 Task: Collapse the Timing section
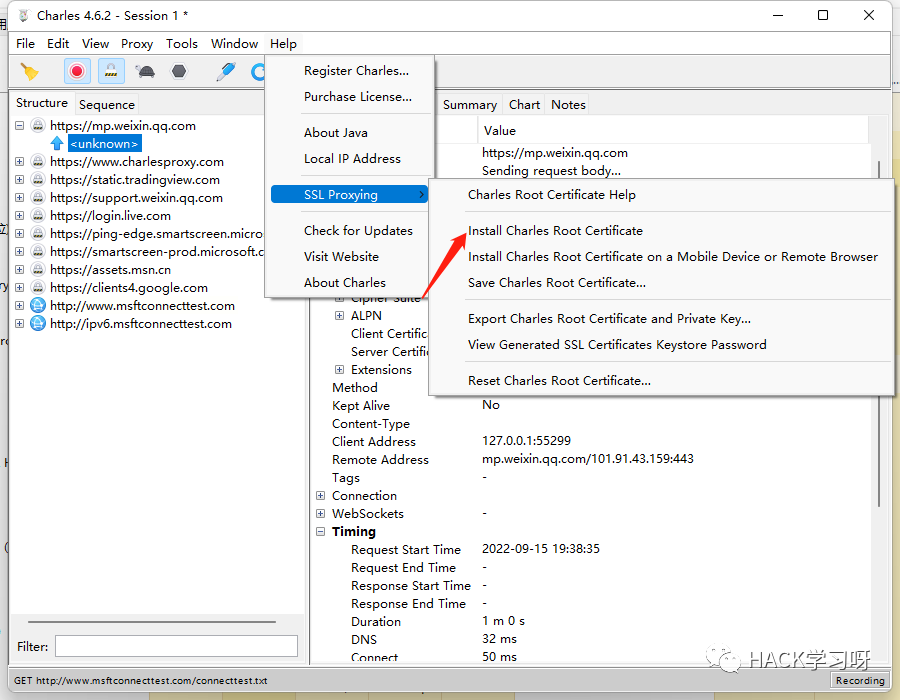point(321,531)
